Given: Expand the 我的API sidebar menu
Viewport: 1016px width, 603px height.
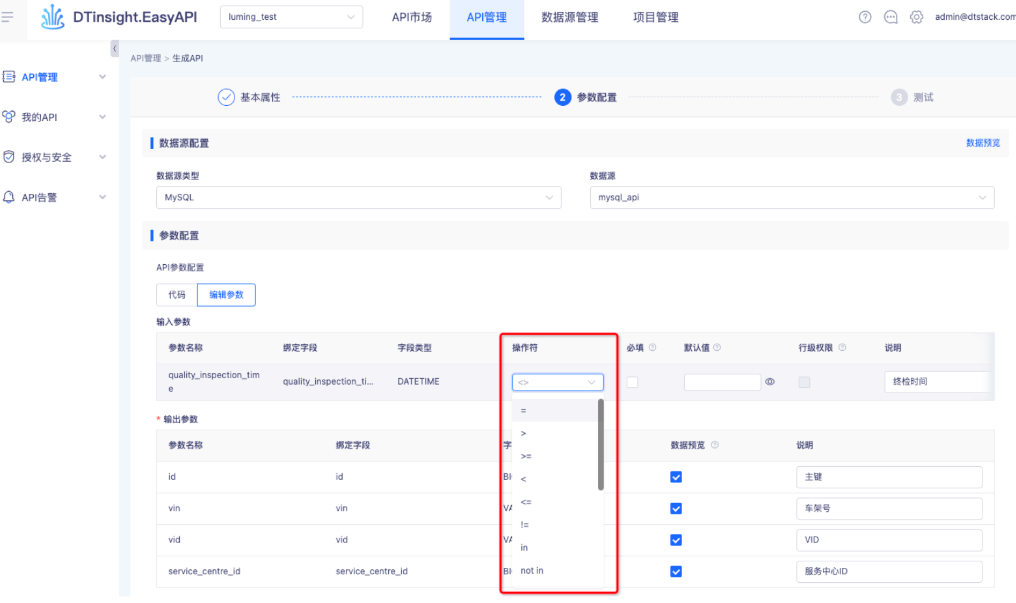Looking at the screenshot, I should [55, 117].
